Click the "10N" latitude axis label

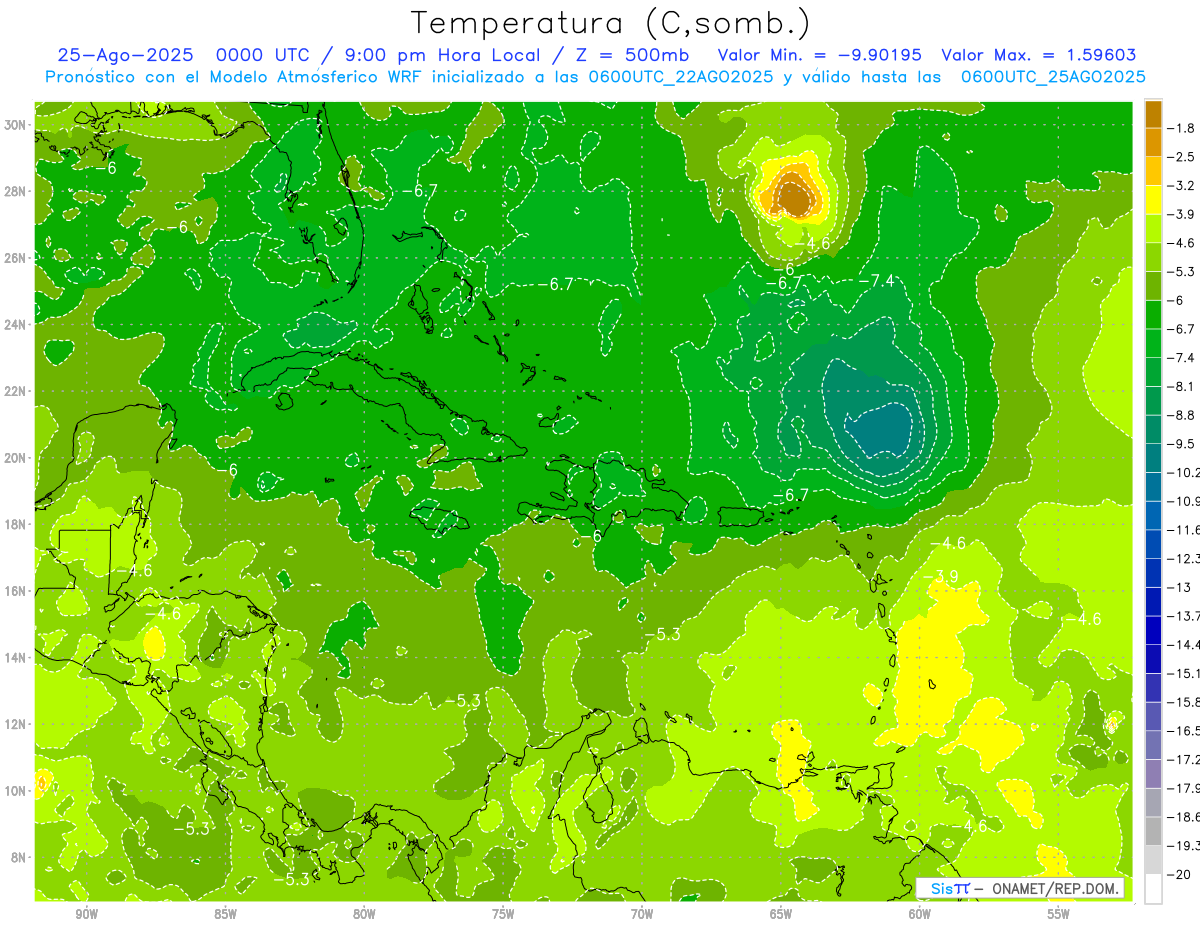click(x=16, y=791)
